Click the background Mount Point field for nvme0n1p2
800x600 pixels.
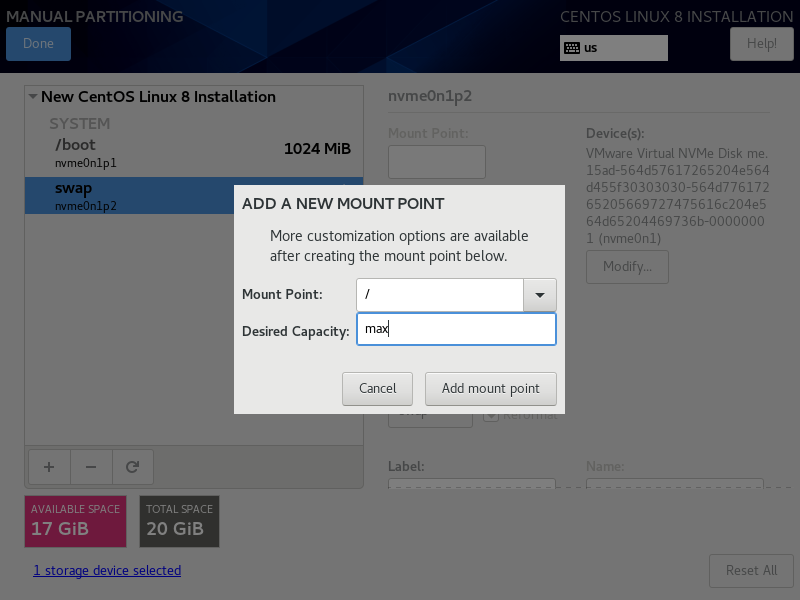[437, 162]
